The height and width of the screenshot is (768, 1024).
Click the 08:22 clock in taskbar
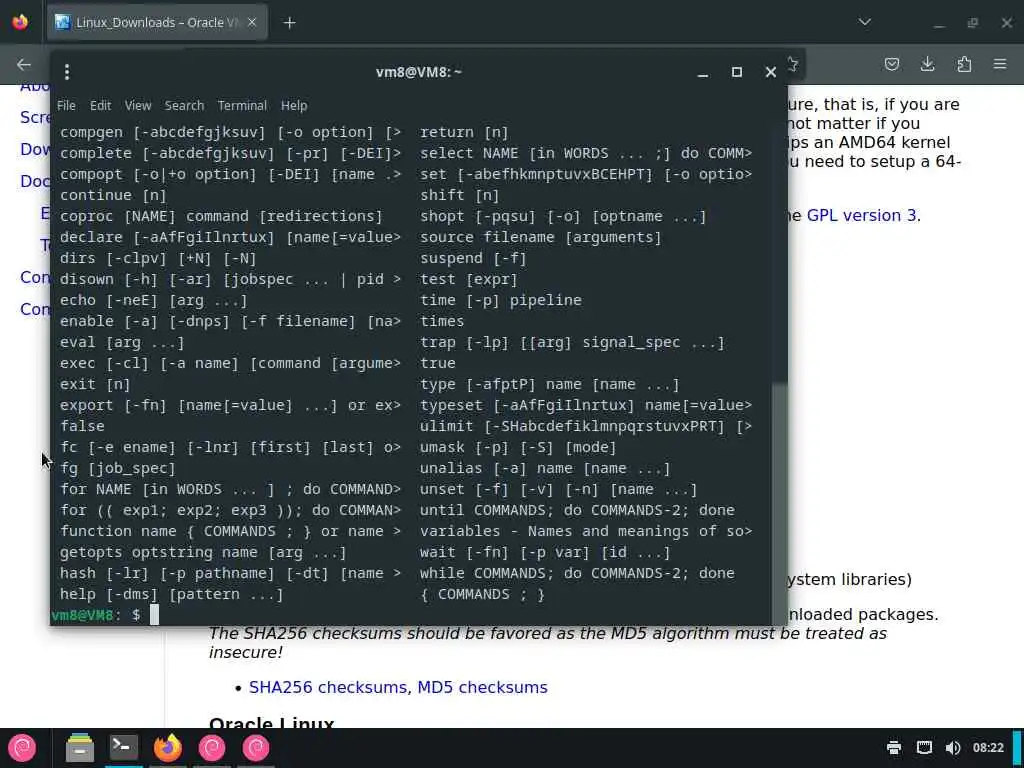987,748
